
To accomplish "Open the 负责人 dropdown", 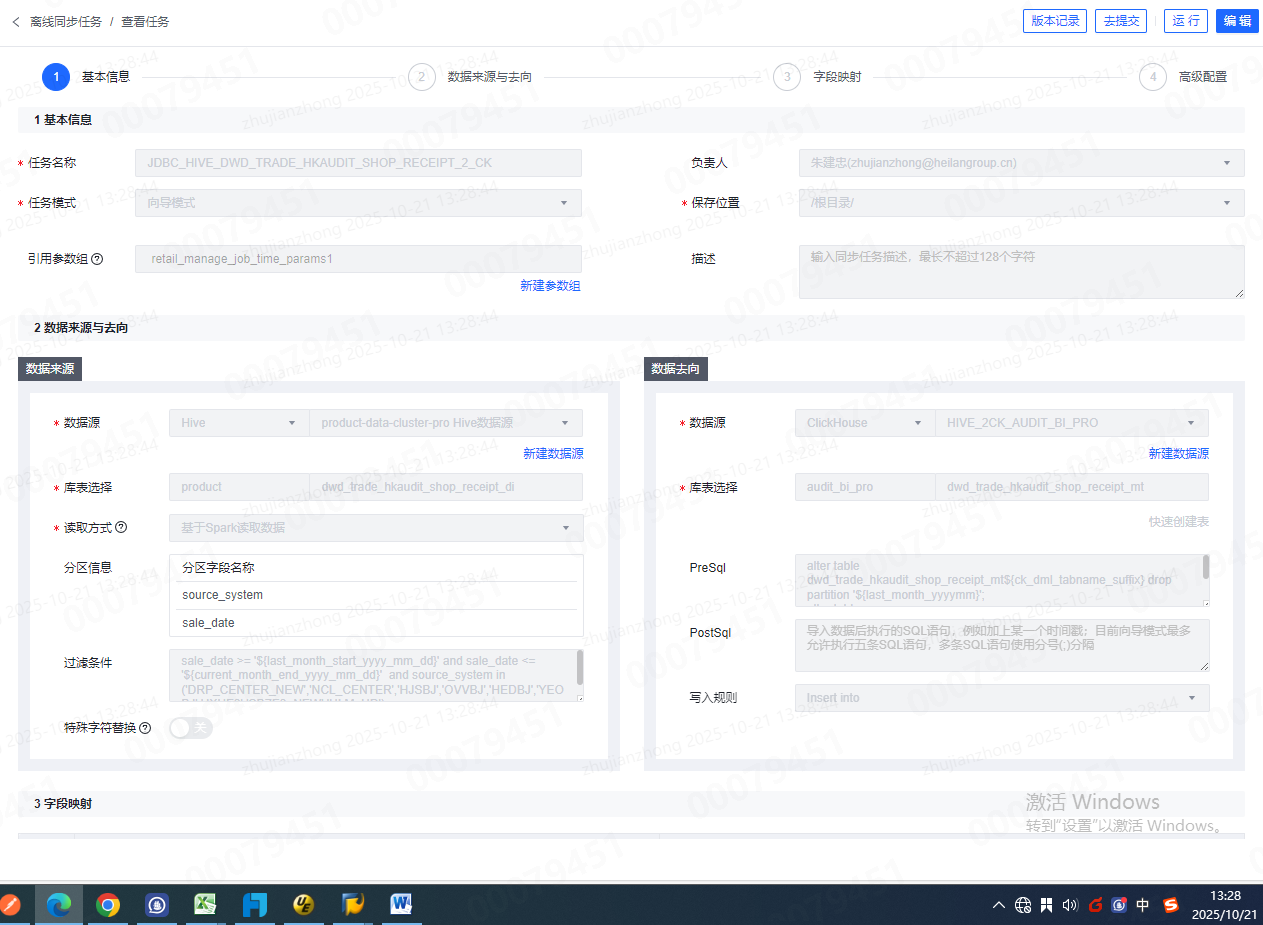I will (1021, 163).
